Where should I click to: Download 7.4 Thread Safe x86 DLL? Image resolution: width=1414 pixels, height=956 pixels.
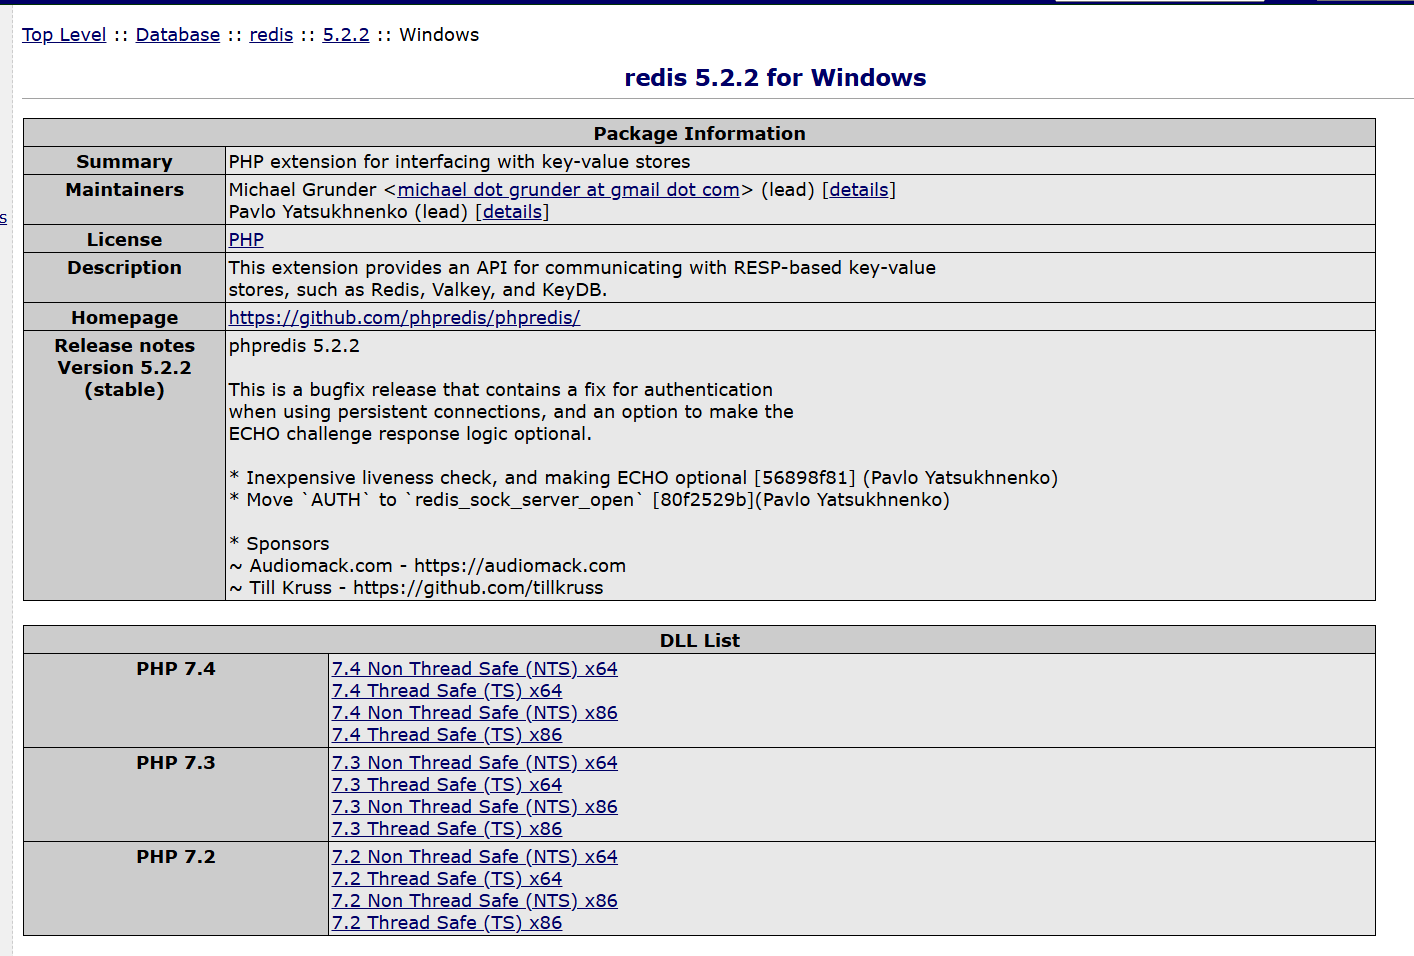point(446,735)
